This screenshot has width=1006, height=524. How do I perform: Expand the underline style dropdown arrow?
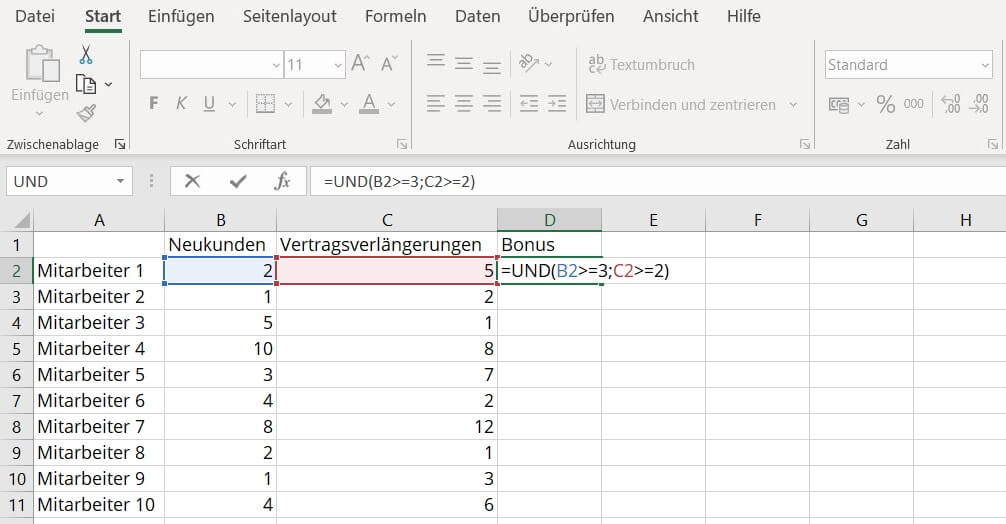click(x=232, y=103)
